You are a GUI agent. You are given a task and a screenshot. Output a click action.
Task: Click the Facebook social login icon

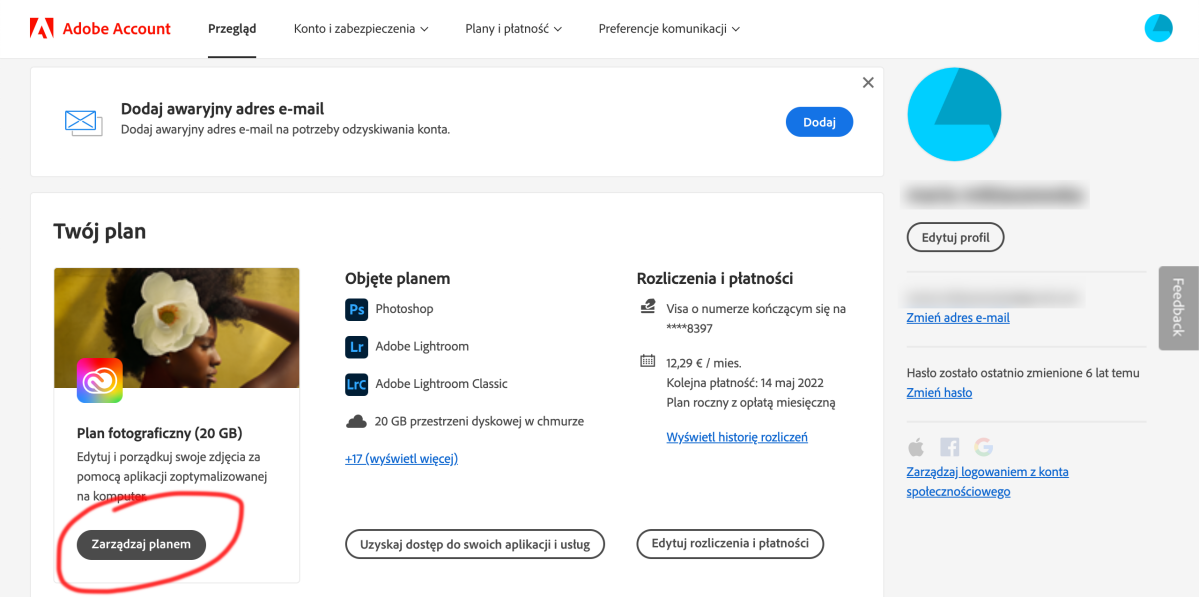[x=949, y=447]
